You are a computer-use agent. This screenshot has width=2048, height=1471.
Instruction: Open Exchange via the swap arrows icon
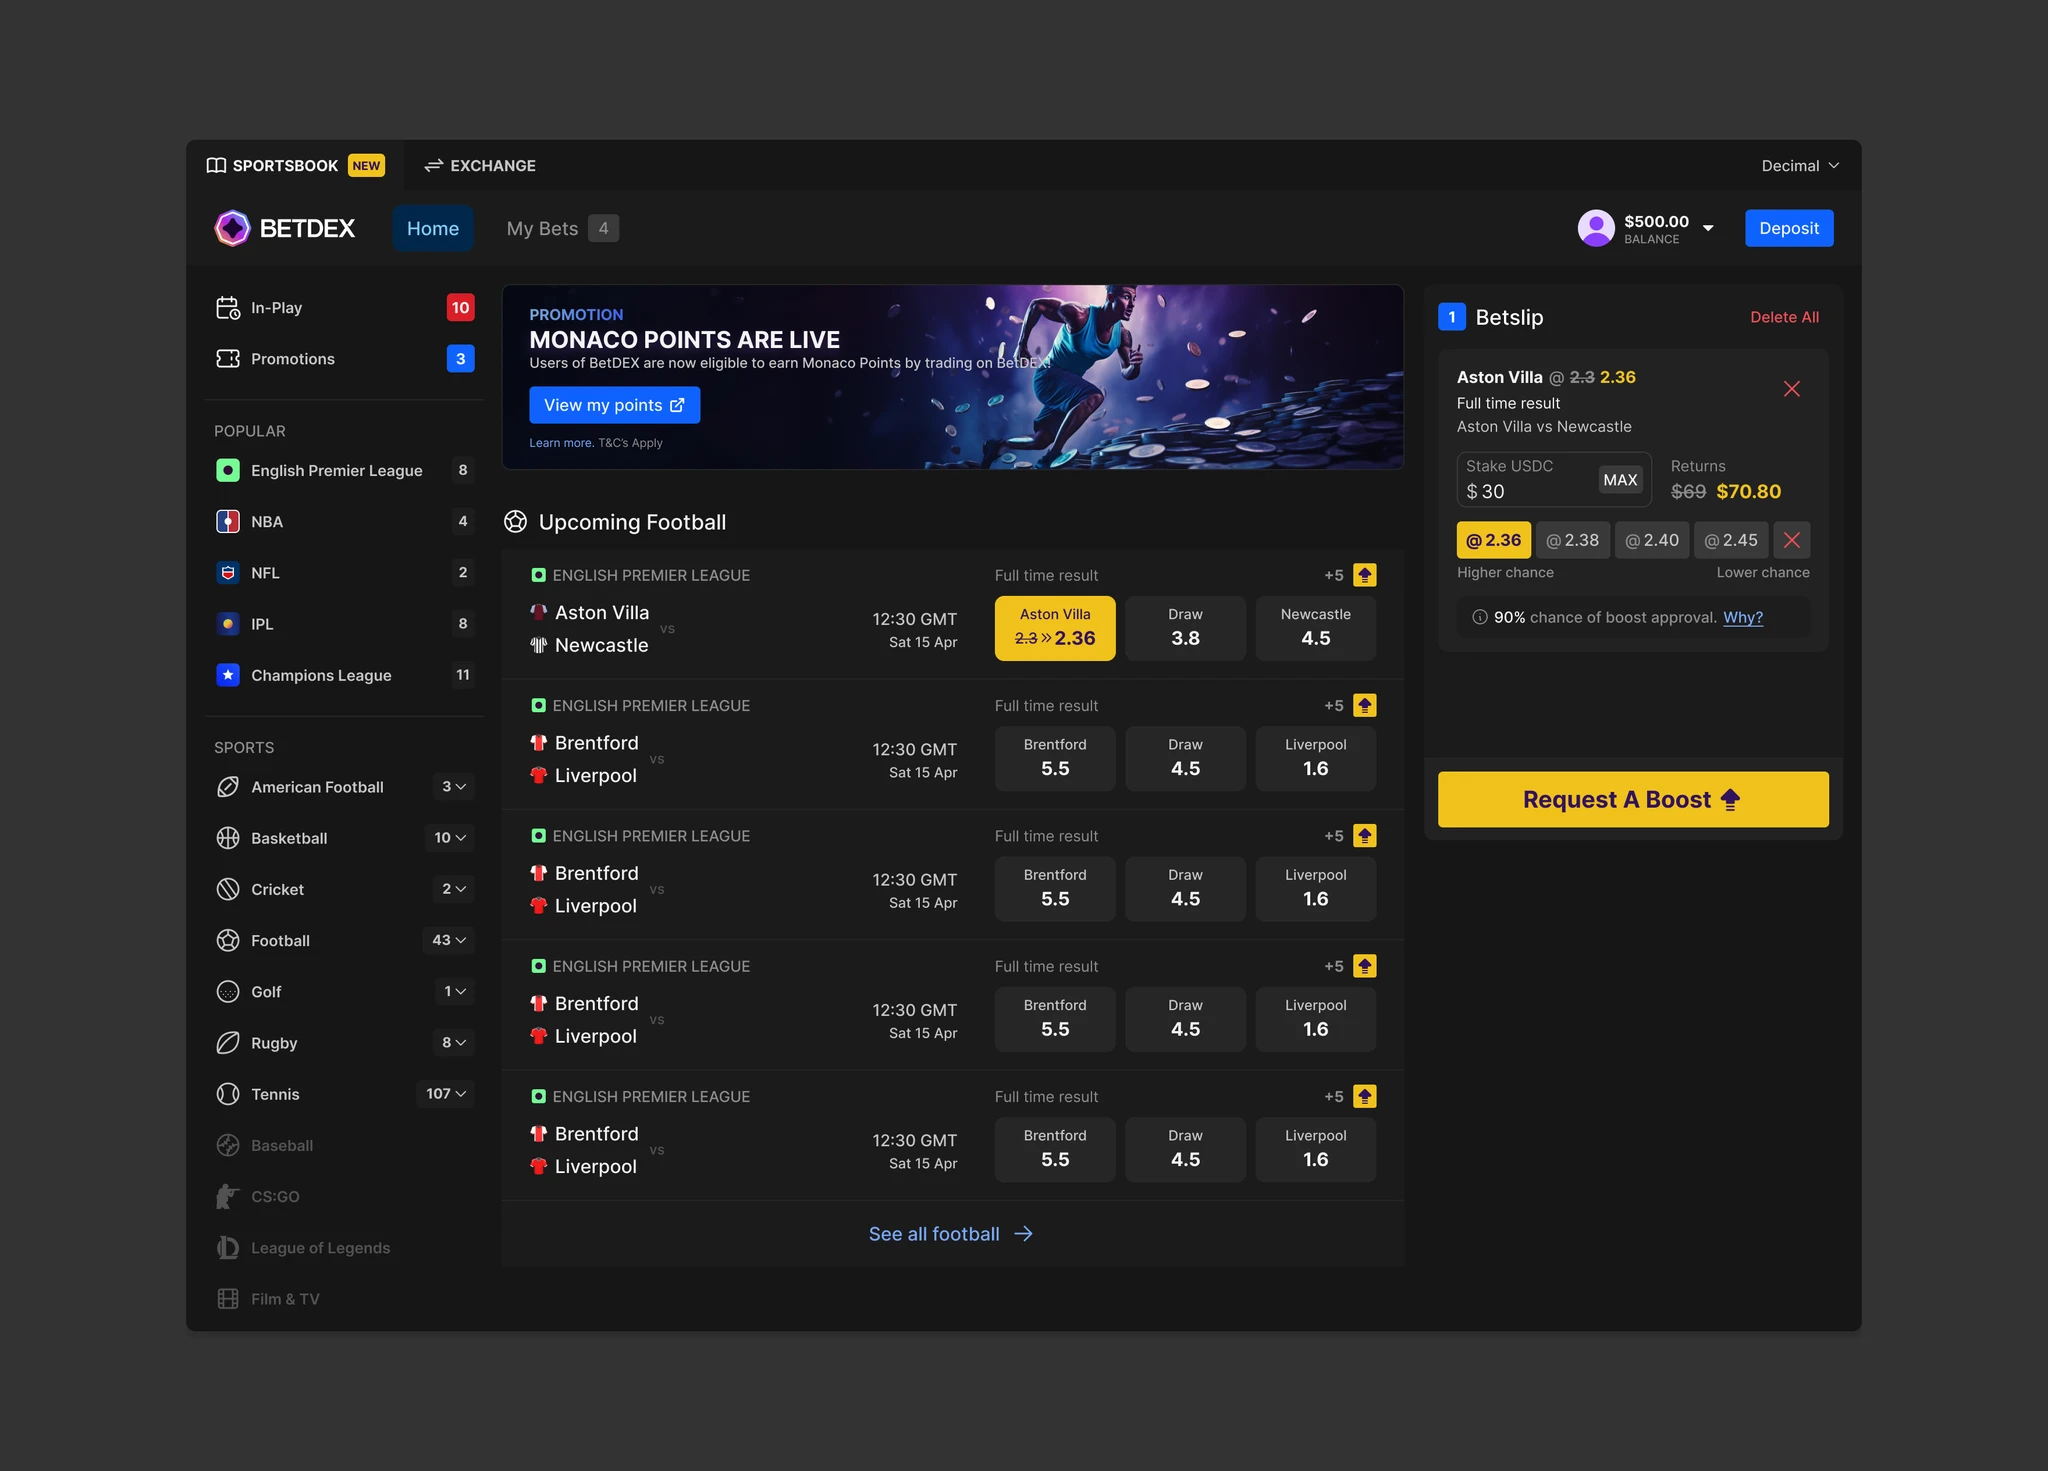433,165
